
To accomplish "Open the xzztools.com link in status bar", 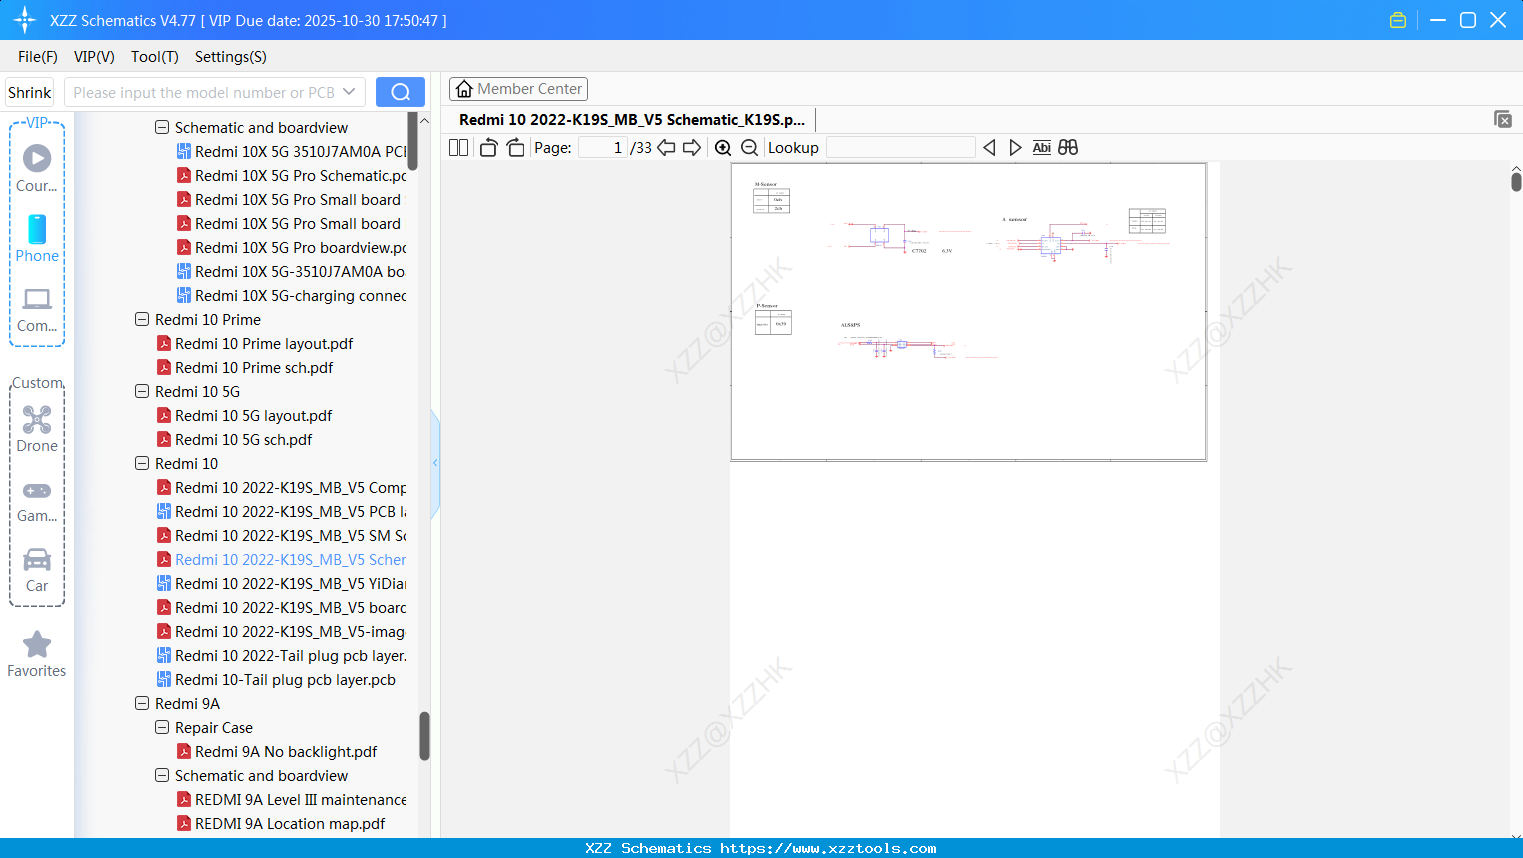I will click(x=829, y=848).
